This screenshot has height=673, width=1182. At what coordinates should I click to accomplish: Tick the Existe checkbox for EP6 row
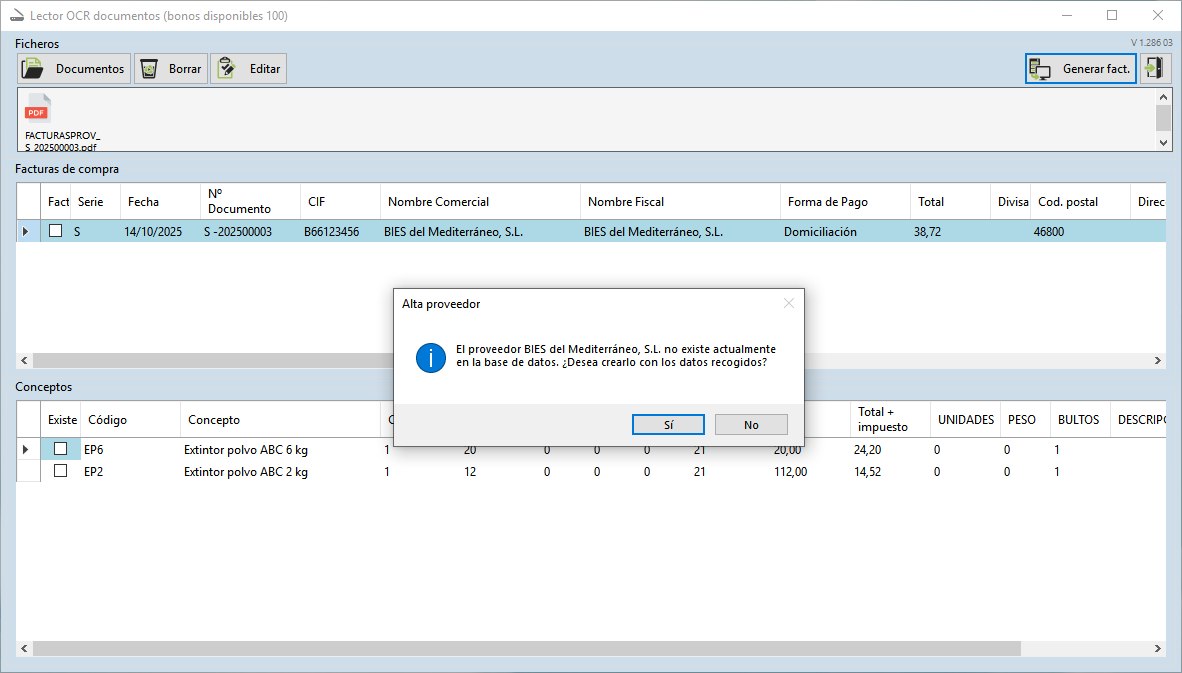point(60,448)
